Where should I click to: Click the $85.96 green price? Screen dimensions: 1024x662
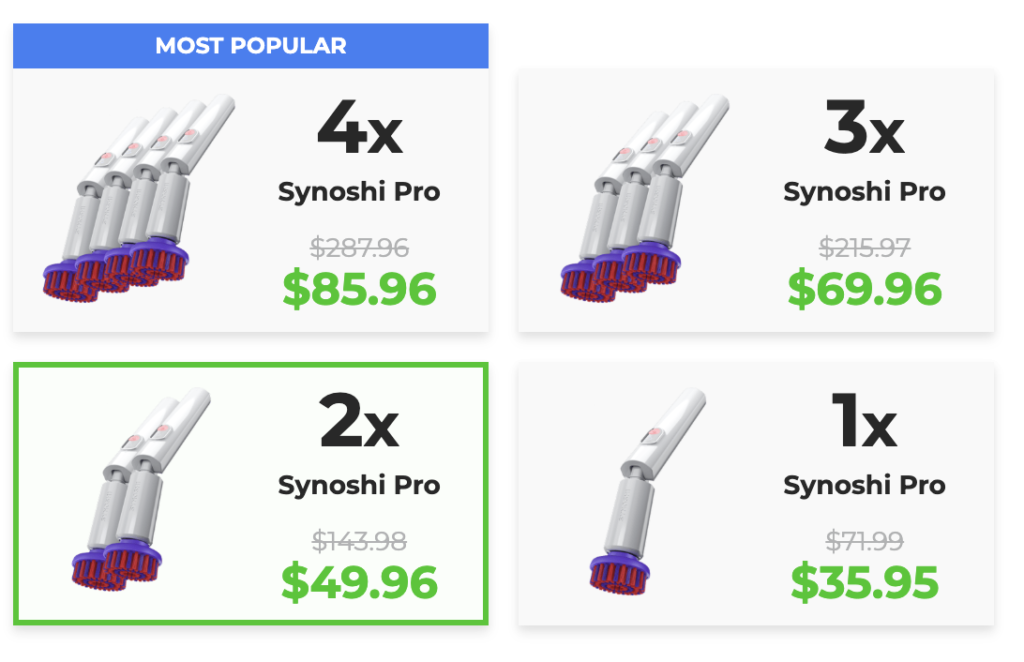(x=360, y=289)
